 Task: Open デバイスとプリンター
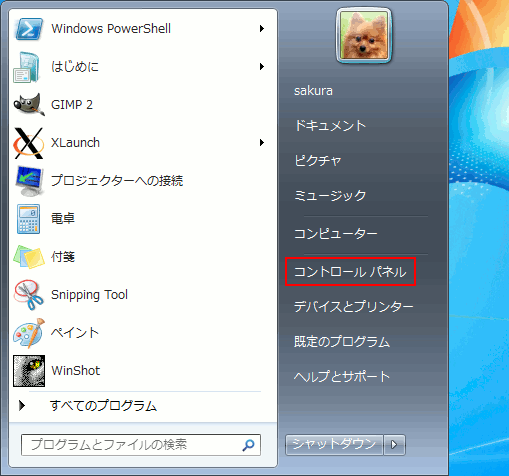coord(354,307)
